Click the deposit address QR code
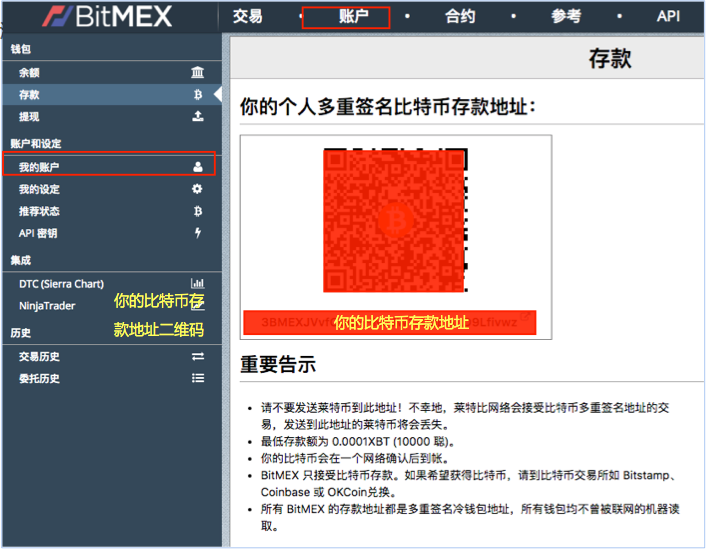Screen dimensions: 708x549 click(395, 220)
